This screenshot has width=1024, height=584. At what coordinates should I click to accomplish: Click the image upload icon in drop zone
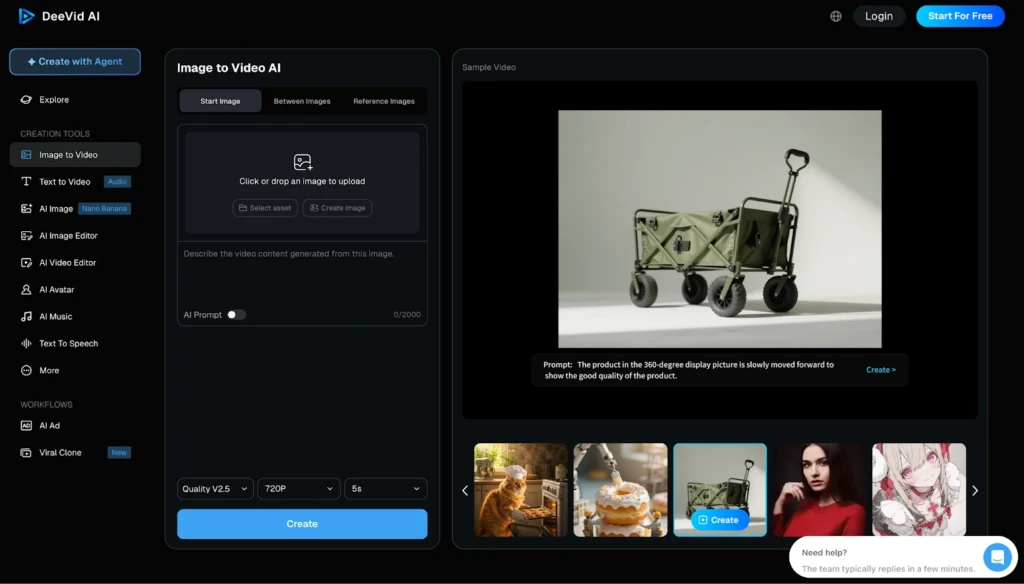click(302, 161)
